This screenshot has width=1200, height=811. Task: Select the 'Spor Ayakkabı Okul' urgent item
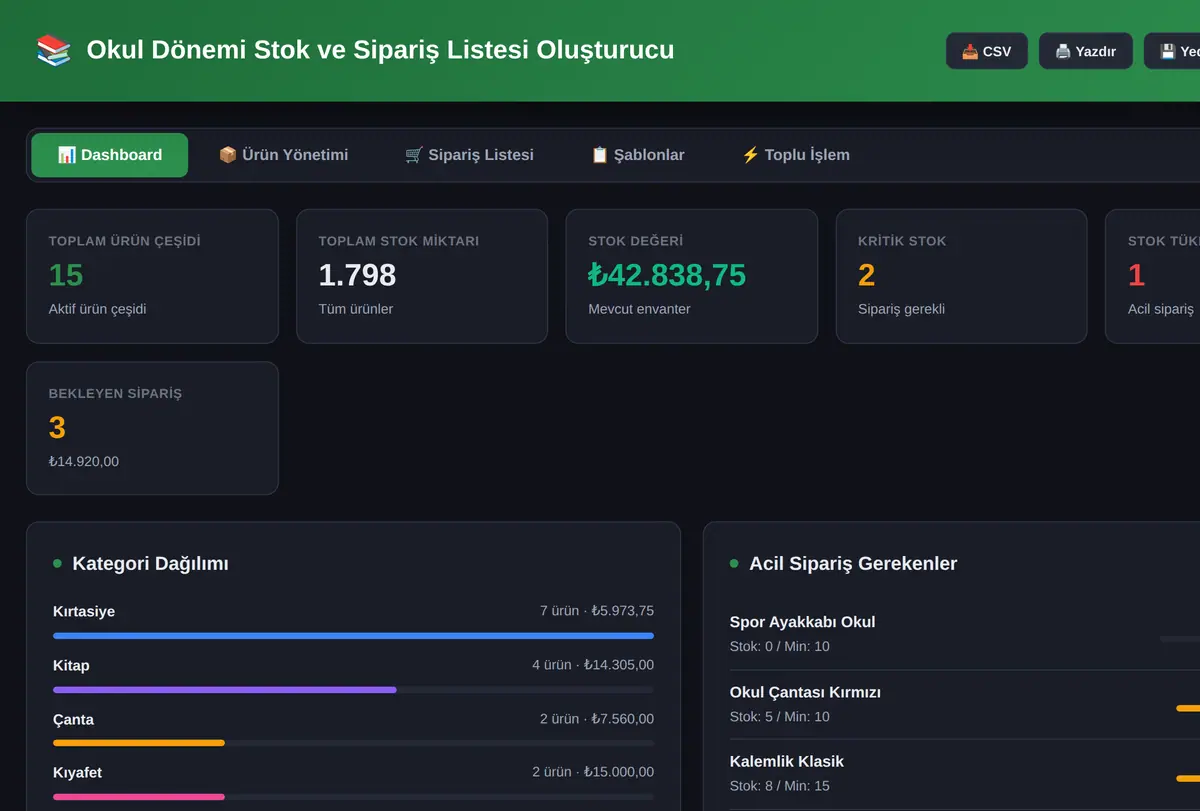(x=803, y=622)
